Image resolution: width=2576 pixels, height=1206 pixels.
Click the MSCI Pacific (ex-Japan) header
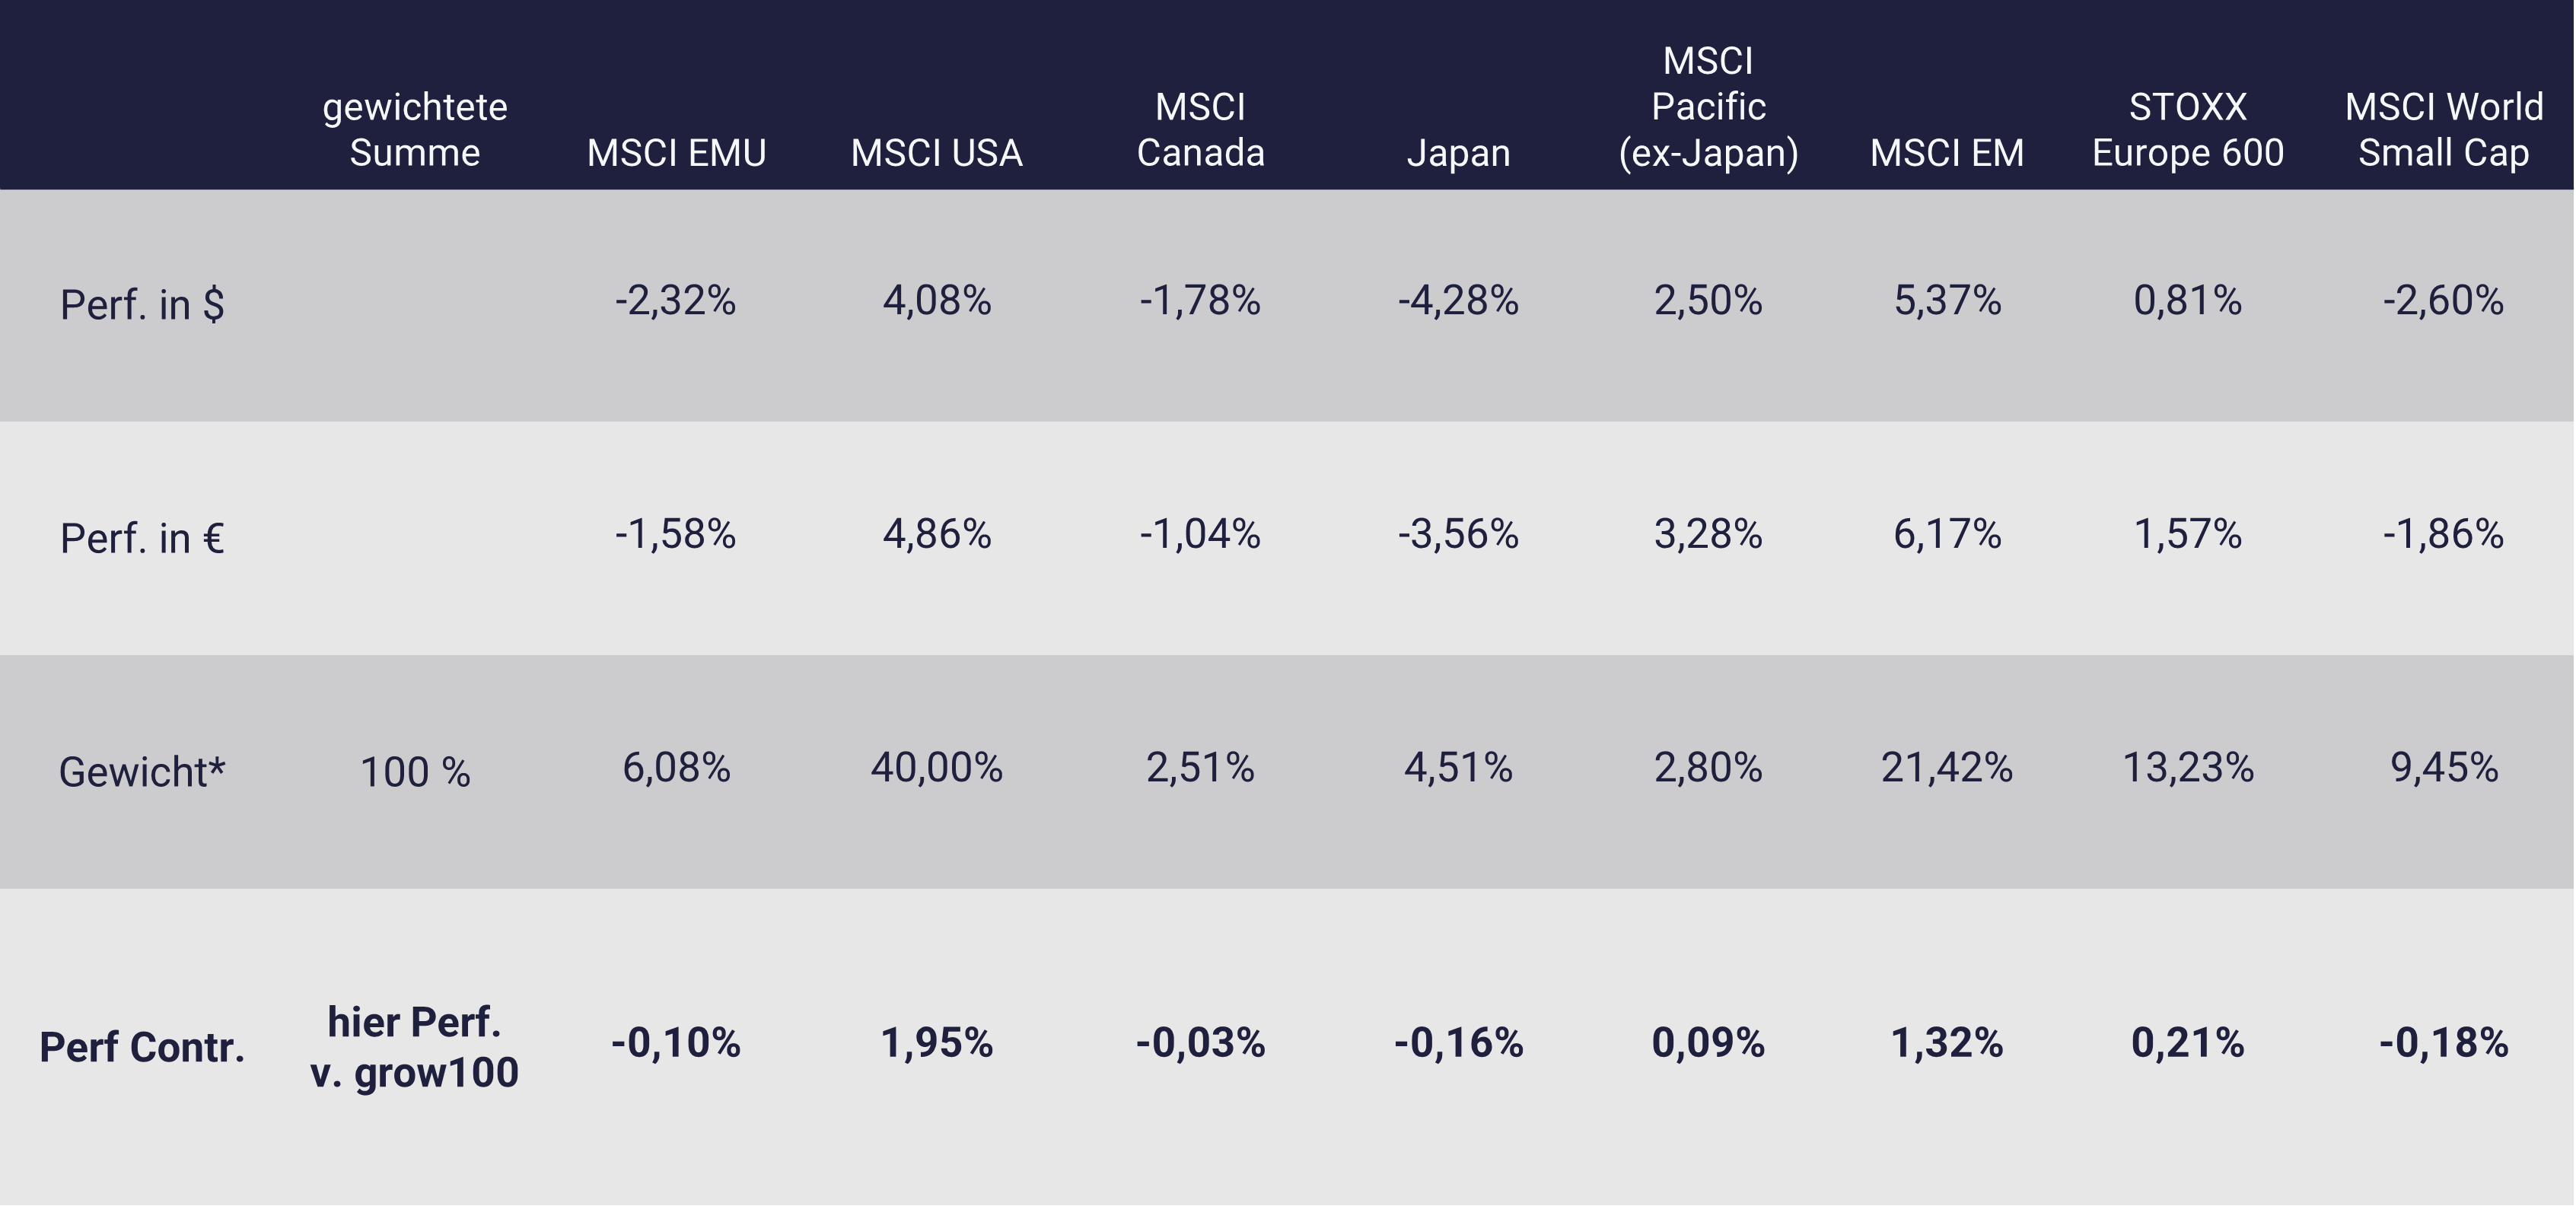[x=1708, y=107]
